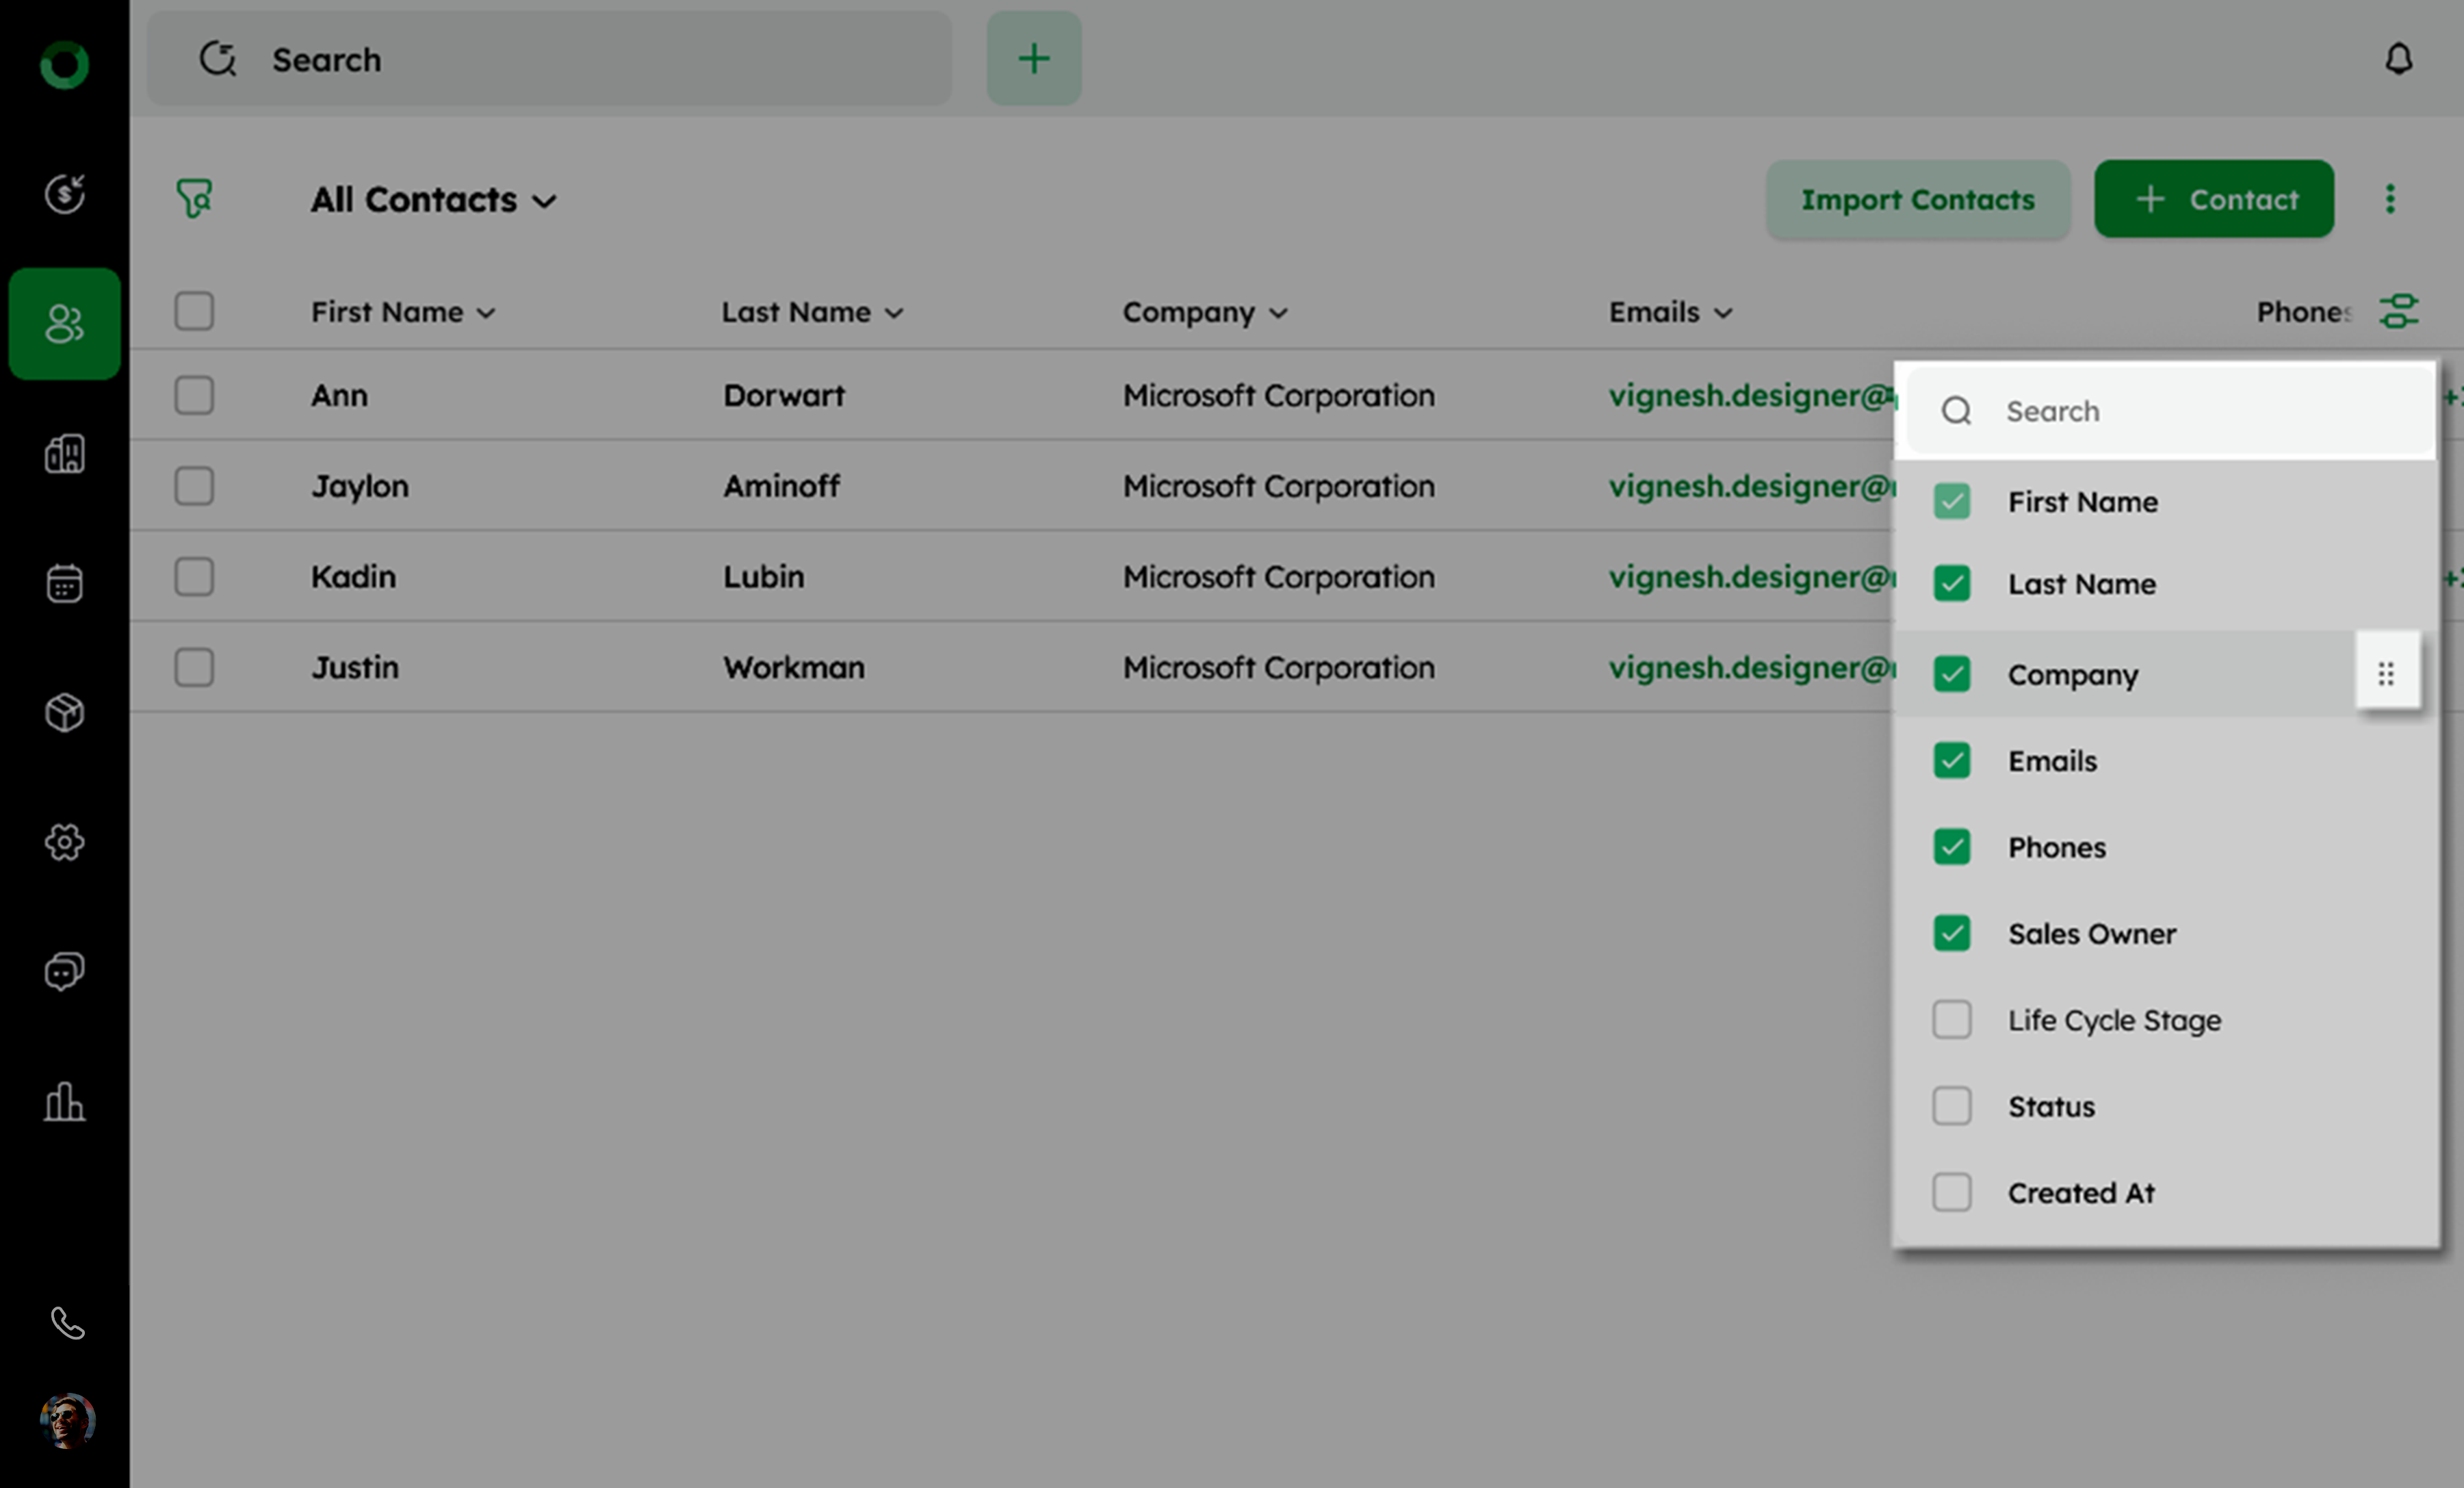Click the phone icon in sidebar
The width and height of the screenshot is (2464, 1488).
(66, 1323)
